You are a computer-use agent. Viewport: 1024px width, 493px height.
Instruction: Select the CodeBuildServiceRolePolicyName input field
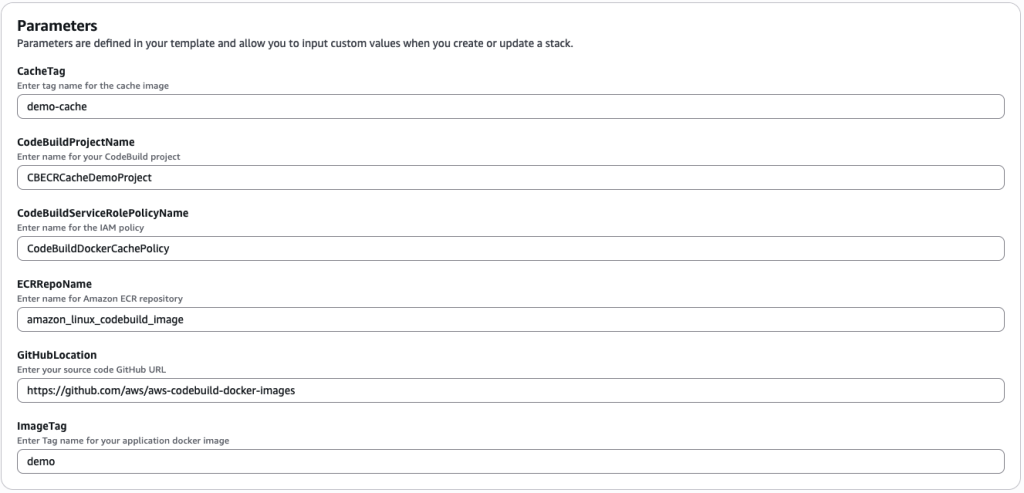[x=510, y=248]
